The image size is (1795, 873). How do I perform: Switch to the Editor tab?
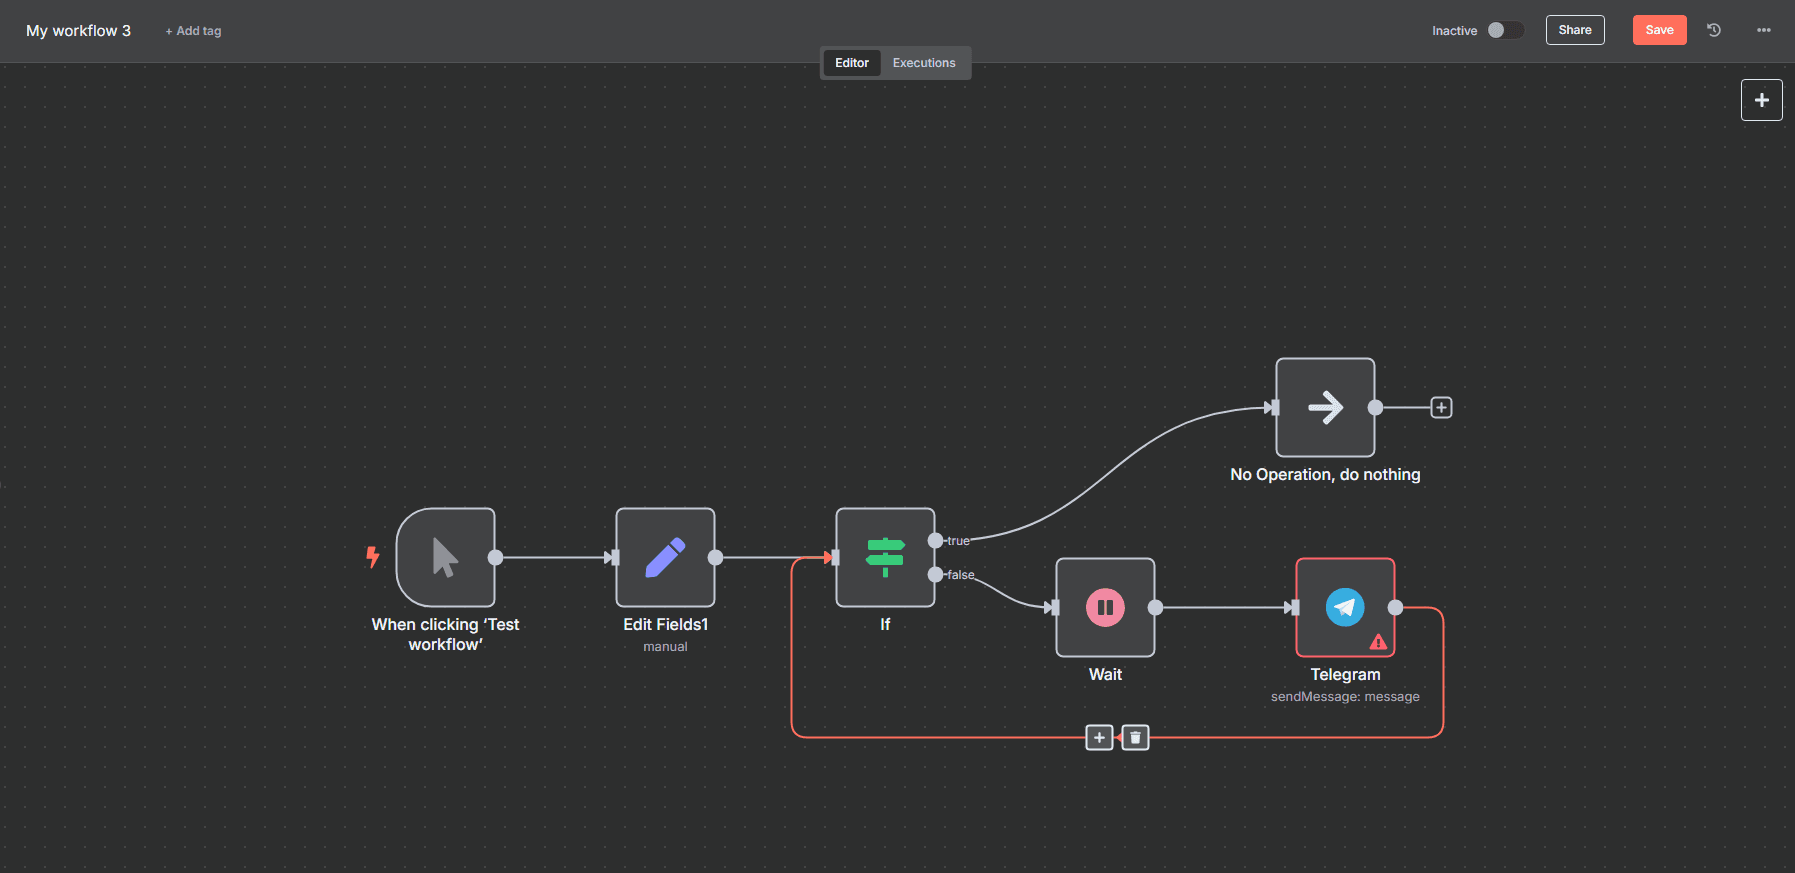click(x=852, y=63)
